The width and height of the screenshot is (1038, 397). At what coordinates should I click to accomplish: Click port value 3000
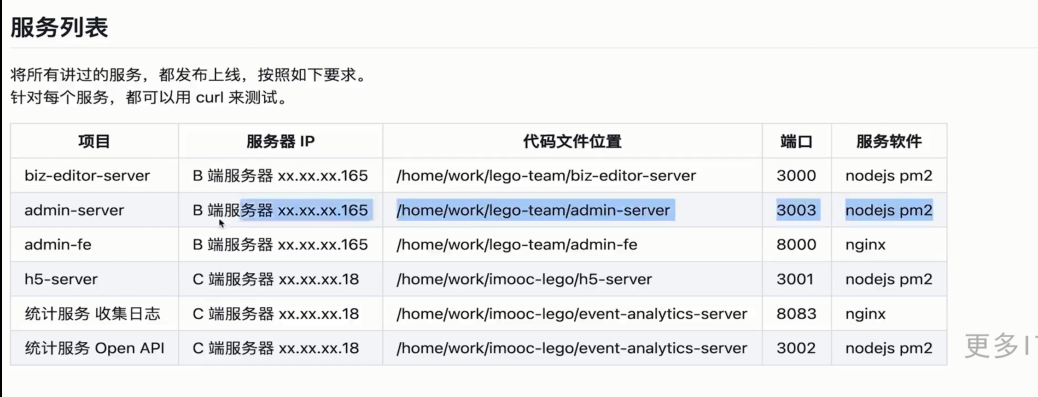796,176
